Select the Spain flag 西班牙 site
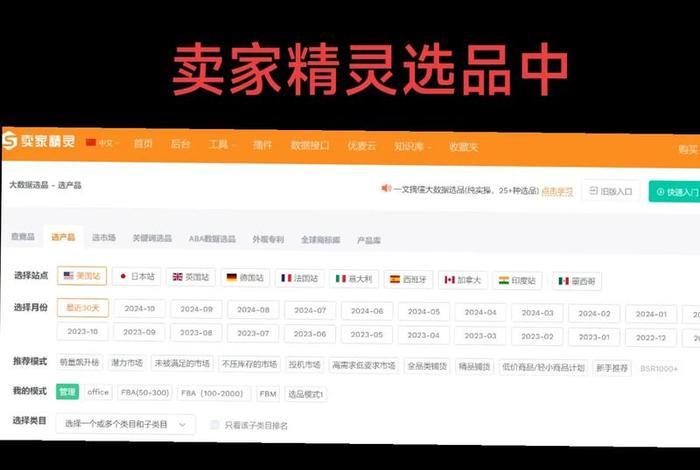 point(408,279)
